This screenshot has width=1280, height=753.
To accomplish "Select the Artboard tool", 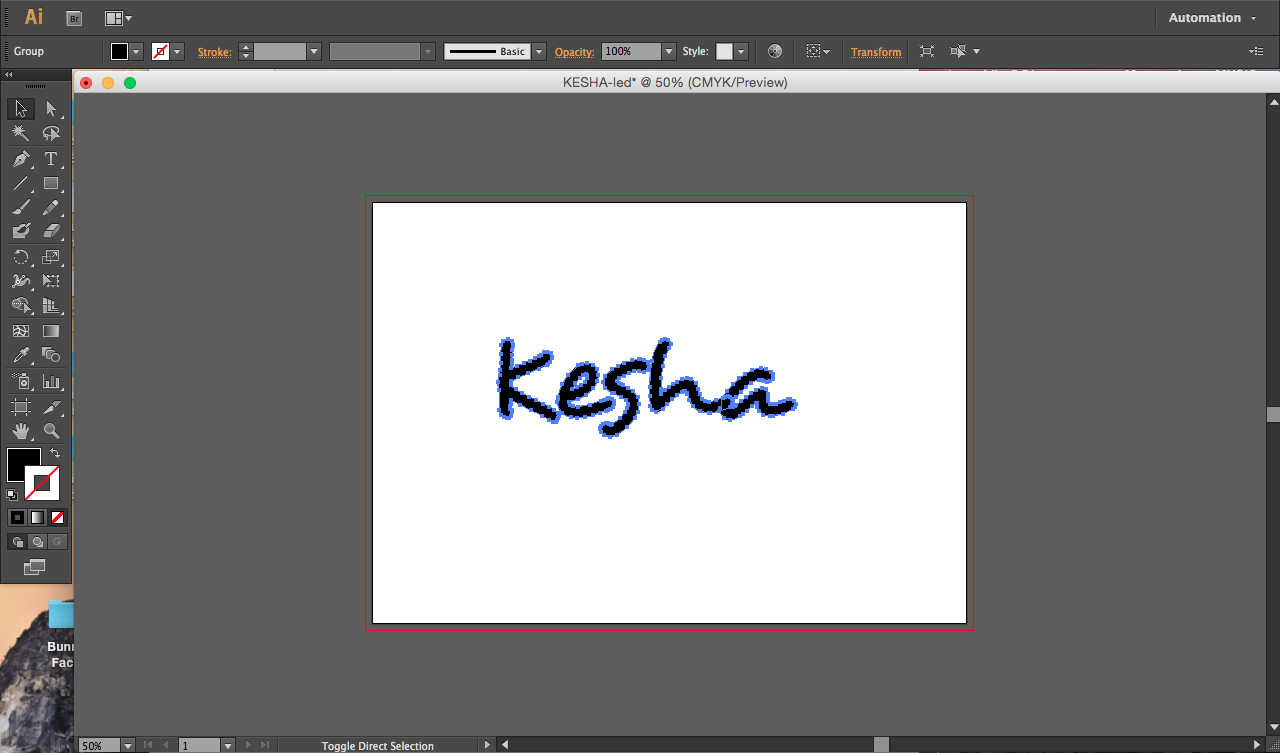I will 21,406.
